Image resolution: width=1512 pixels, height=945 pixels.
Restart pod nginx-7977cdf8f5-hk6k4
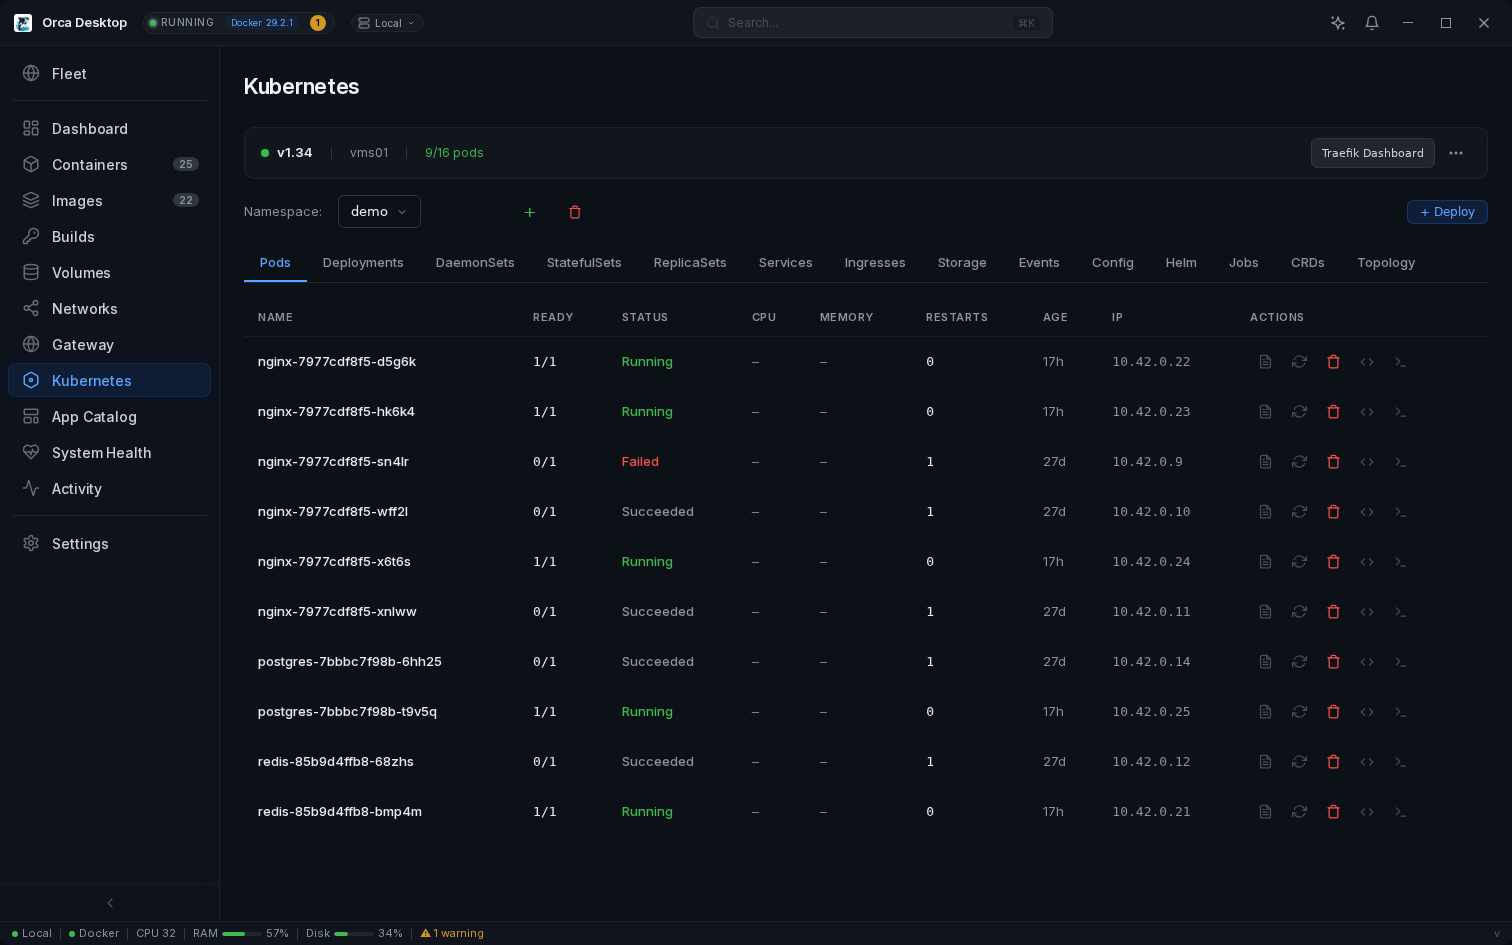tap(1299, 412)
